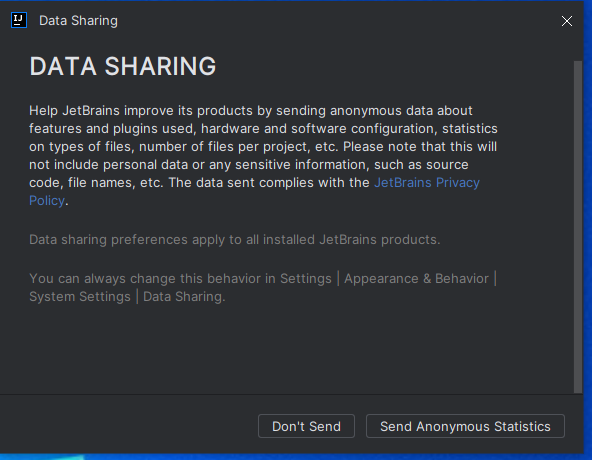
Task: Click the separator line above the buttons
Action: click(291, 395)
